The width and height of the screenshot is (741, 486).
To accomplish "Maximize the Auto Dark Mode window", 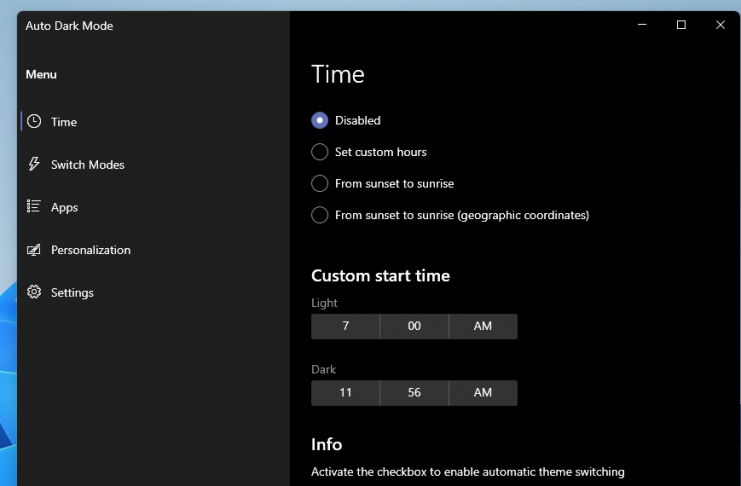I will pos(681,25).
